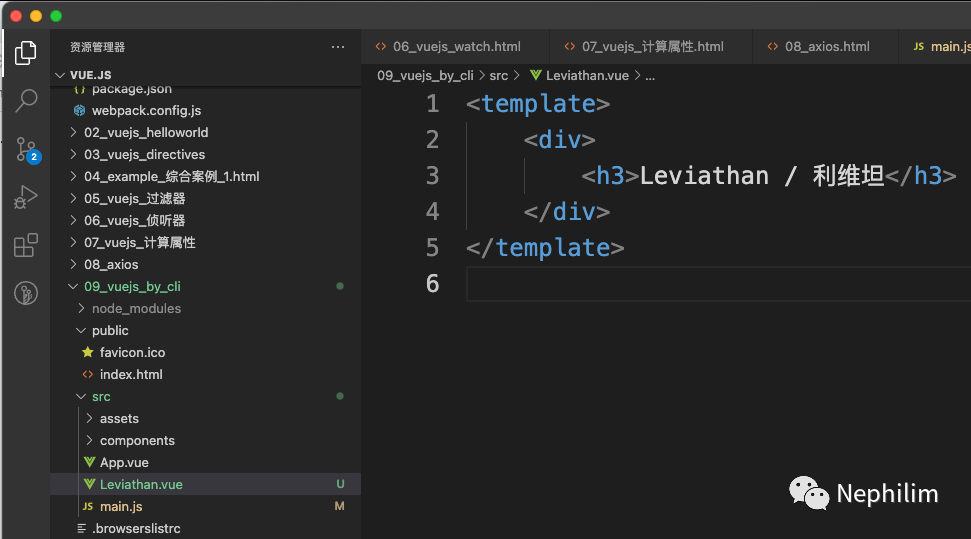Image resolution: width=971 pixels, height=539 pixels.
Task: Click the bottom activity bar leaf icon
Action: [x=26, y=293]
